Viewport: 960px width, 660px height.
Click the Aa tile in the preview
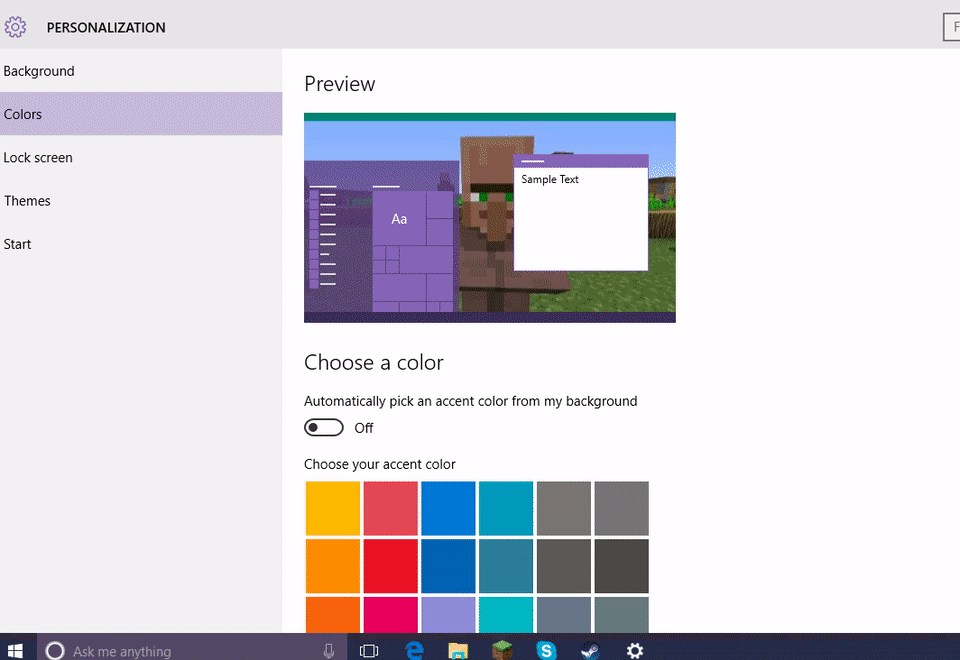coord(399,219)
